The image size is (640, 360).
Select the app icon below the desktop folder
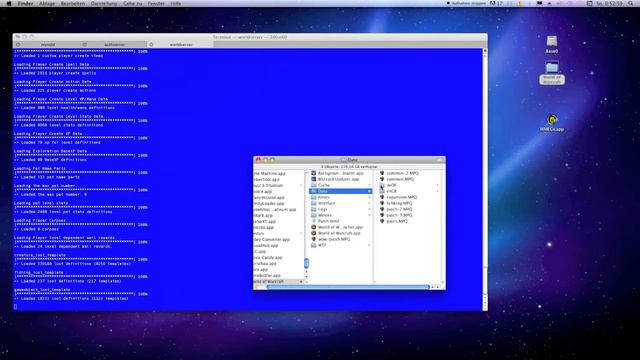click(552, 120)
